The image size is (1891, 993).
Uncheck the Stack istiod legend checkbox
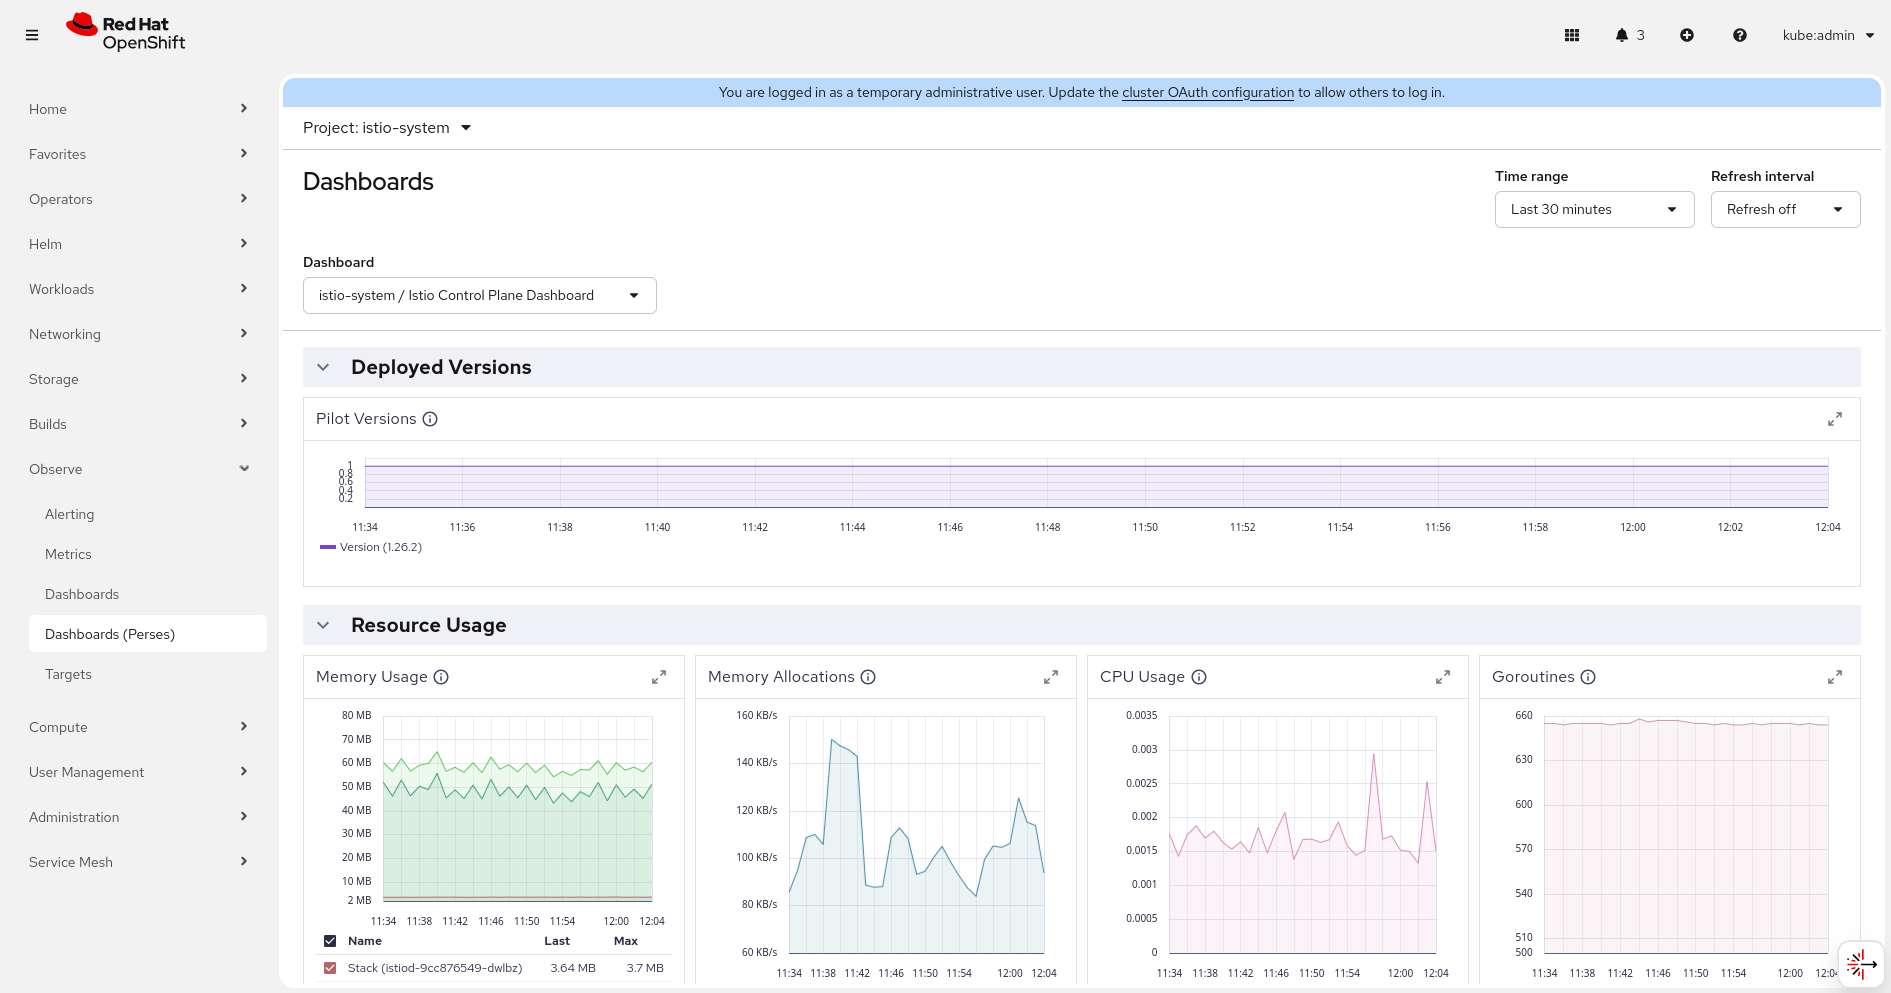coord(330,968)
